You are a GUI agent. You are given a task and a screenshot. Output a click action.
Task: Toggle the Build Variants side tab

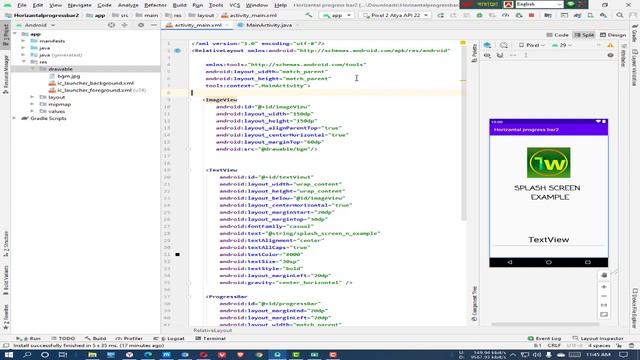[x=5, y=281]
